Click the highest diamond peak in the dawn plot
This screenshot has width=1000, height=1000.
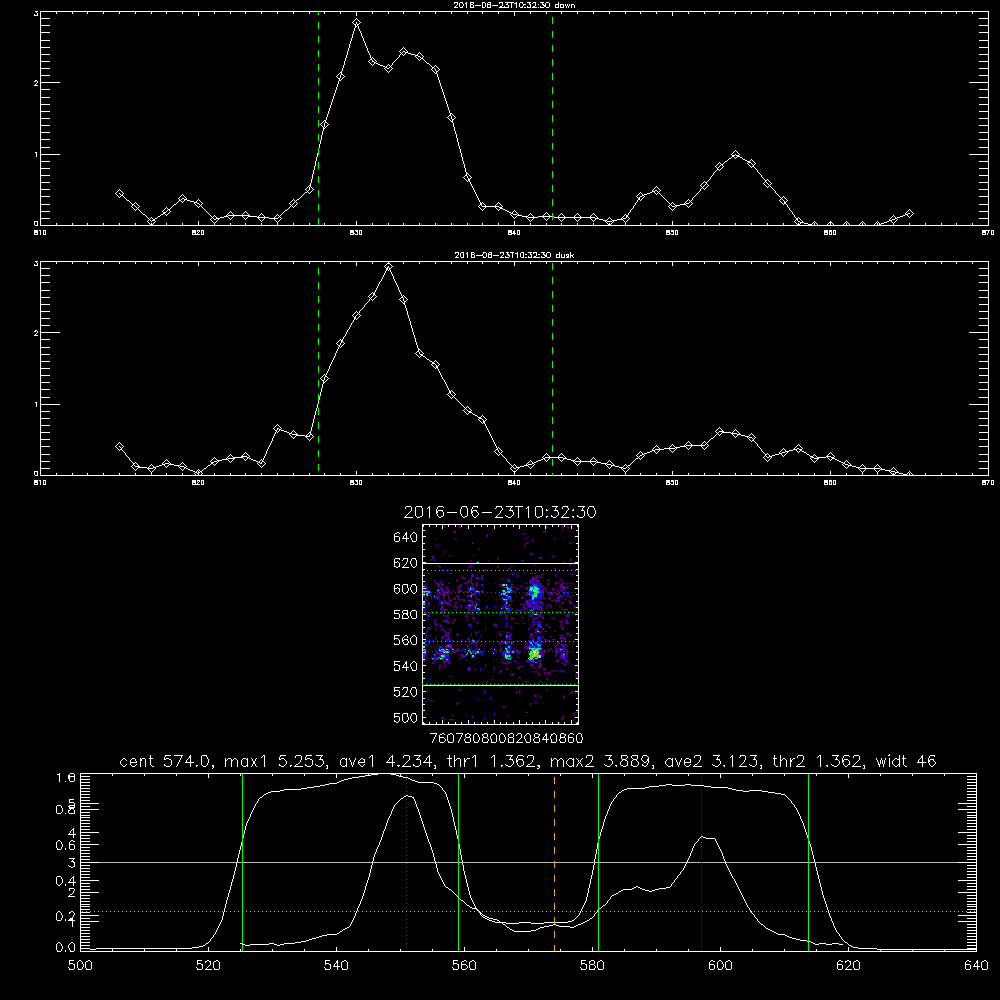357,22
